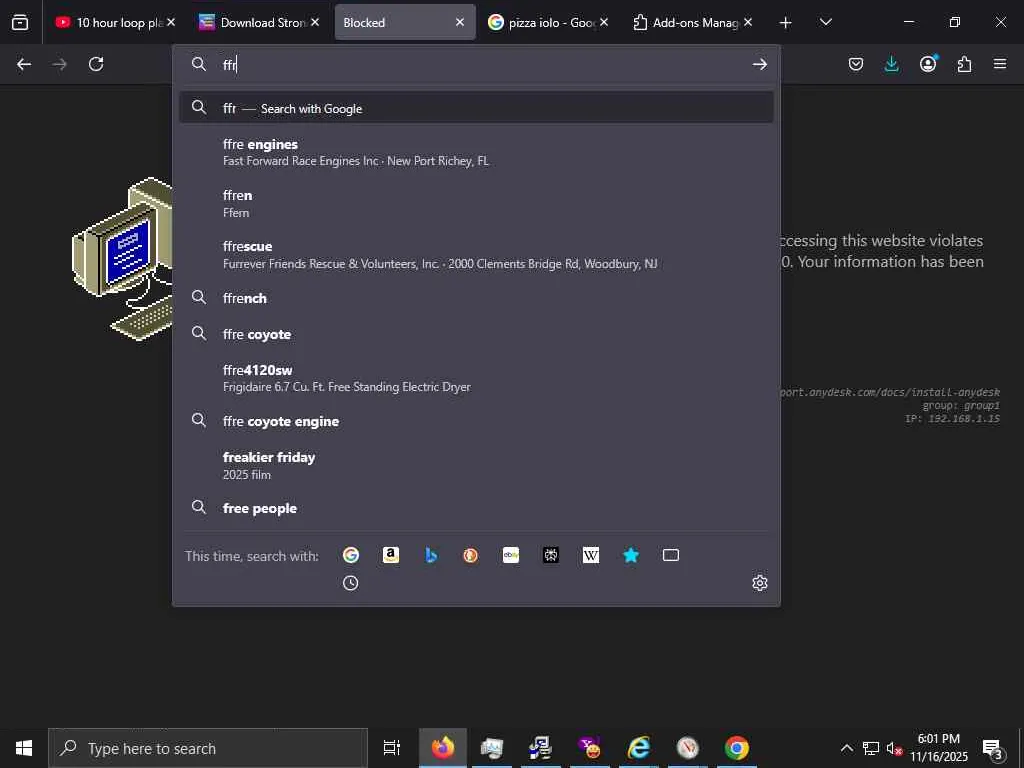This screenshot has height=768, width=1024.
Task: Open the Firefox application menu
Action: (x=1000, y=64)
